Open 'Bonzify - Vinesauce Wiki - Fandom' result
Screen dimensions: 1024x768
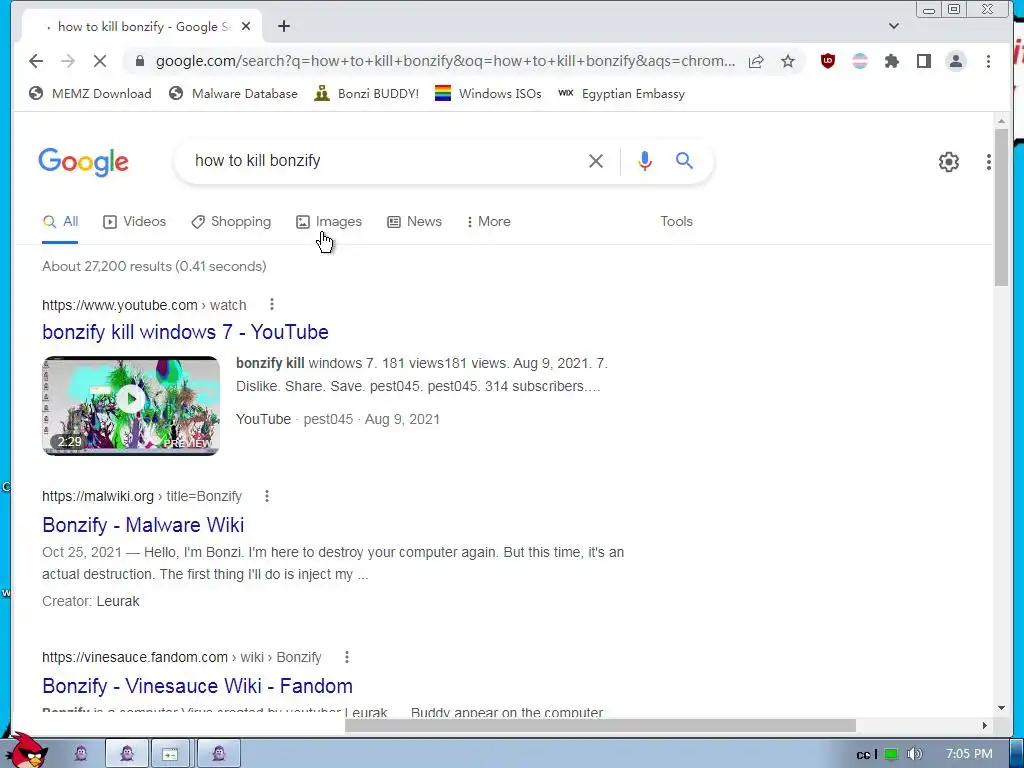point(197,686)
